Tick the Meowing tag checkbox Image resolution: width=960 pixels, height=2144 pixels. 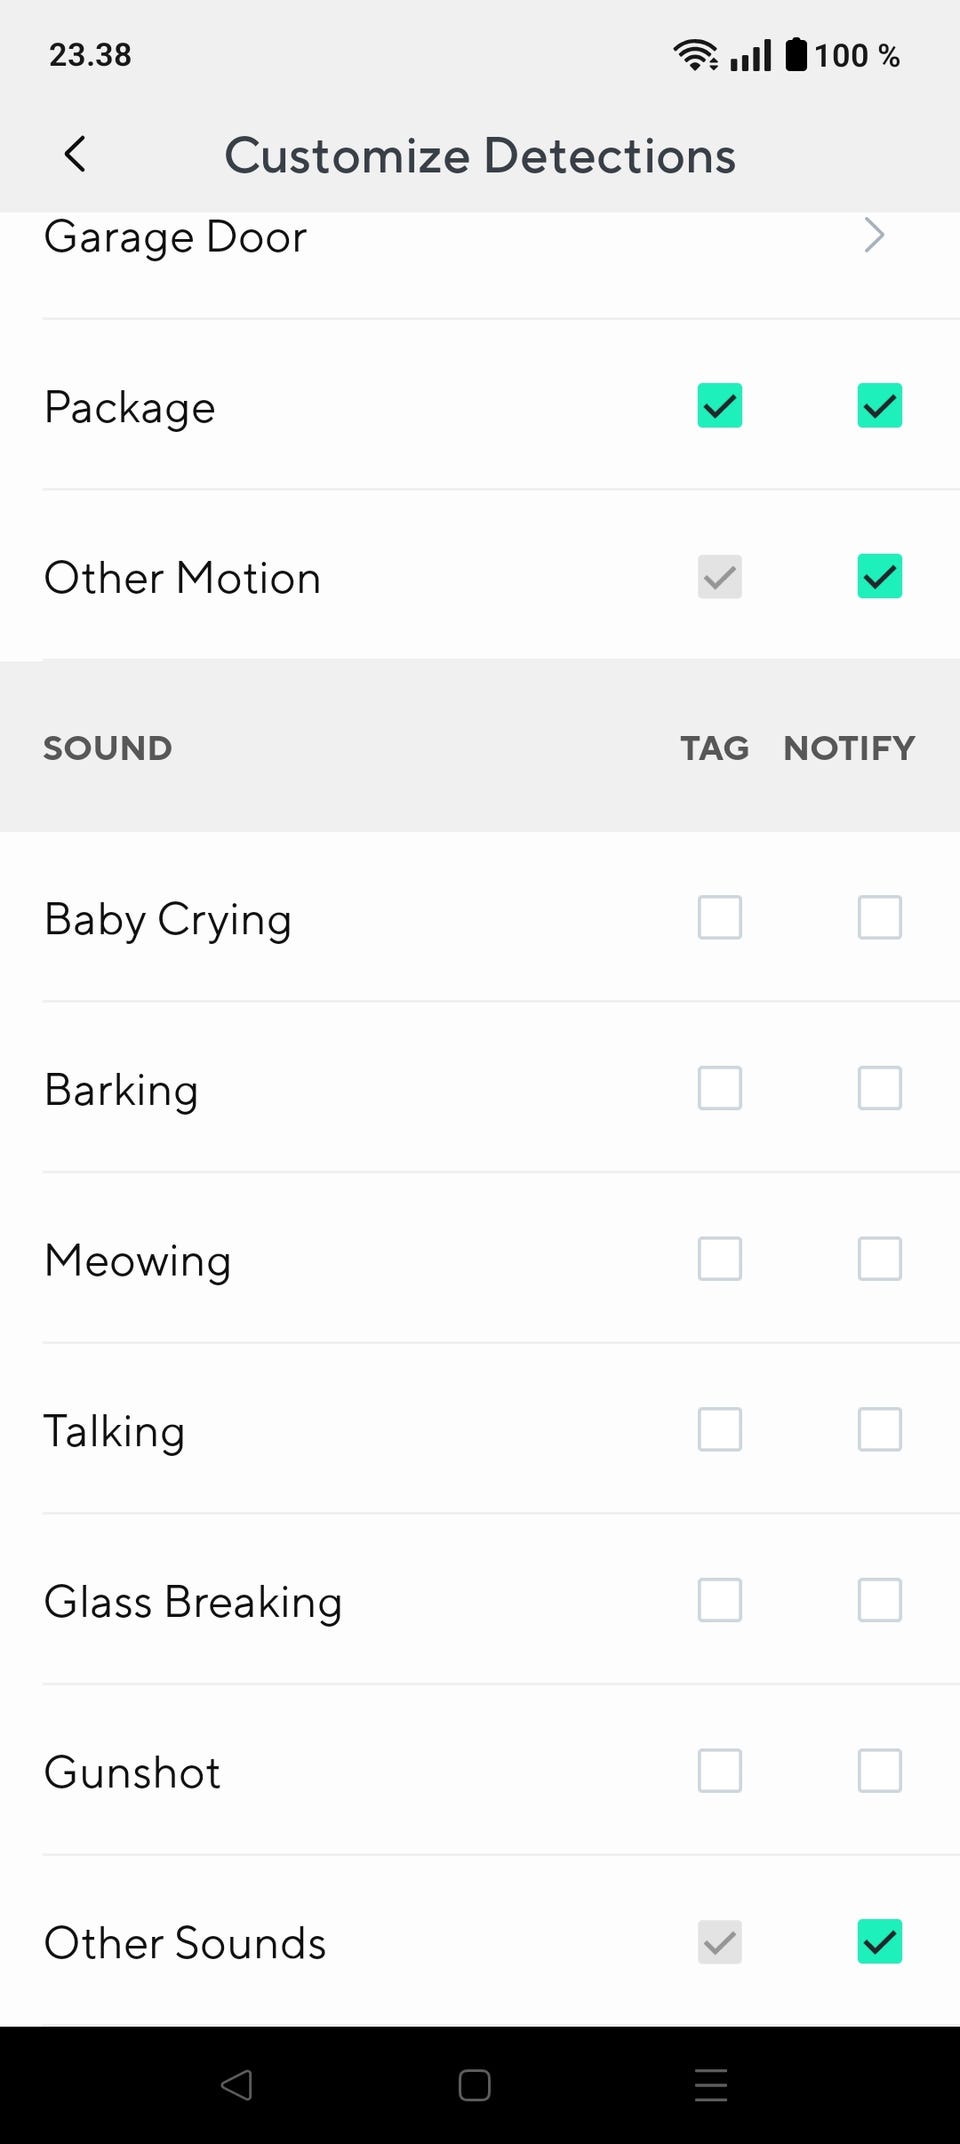[x=720, y=1259]
